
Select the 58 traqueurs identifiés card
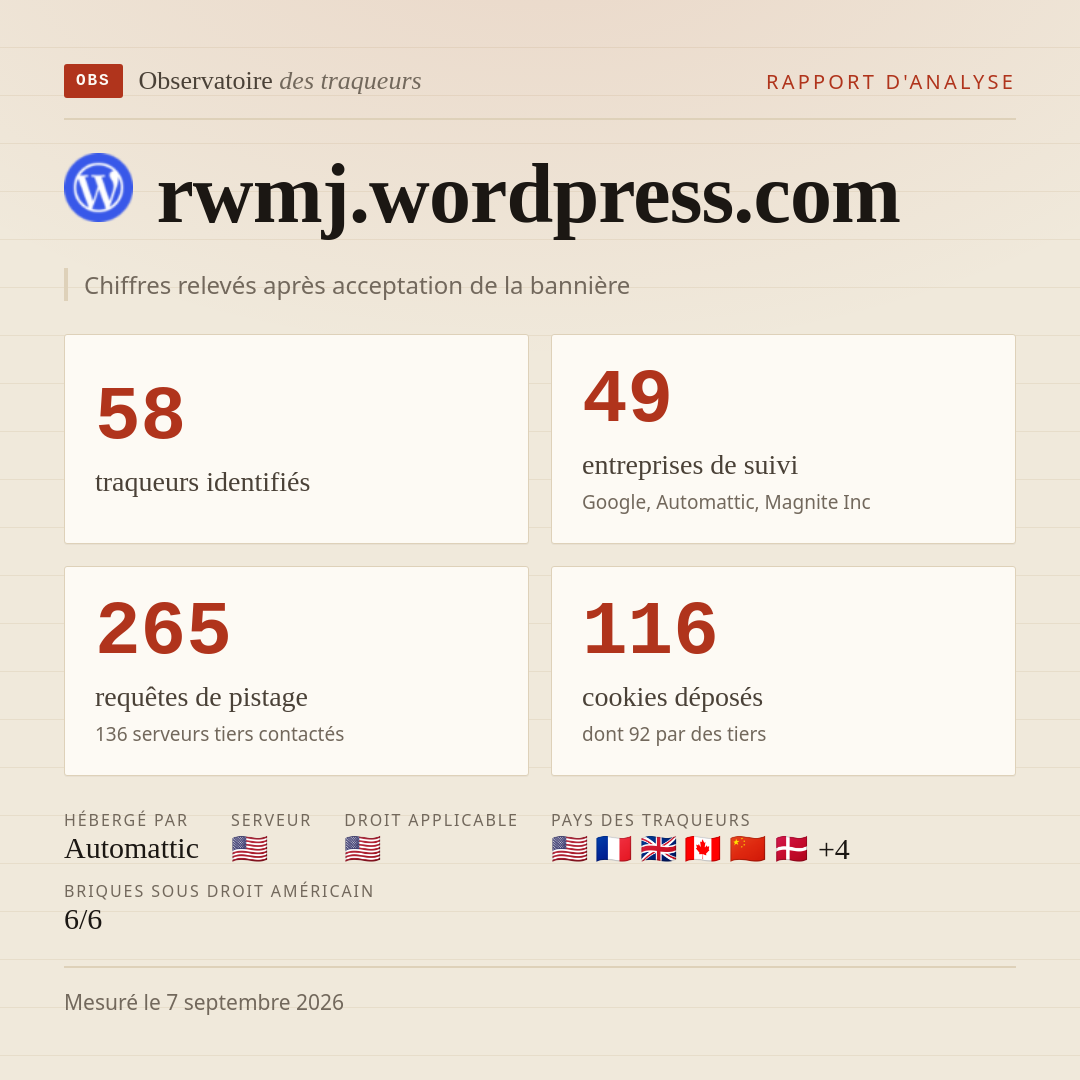pos(296,439)
